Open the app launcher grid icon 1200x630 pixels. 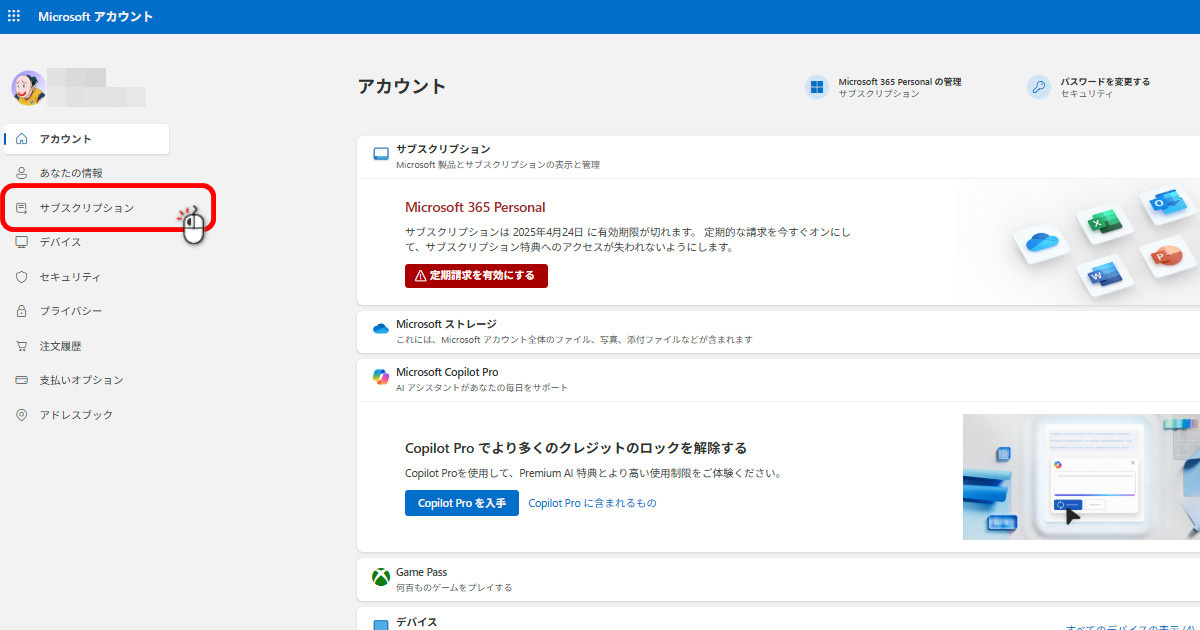click(x=14, y=17)
